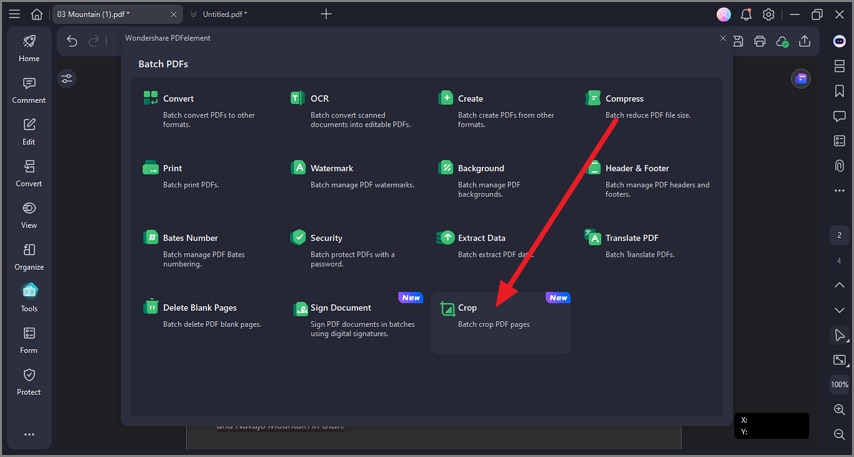Open the right sidebar more options
This screenshot has height=457, width=854.
pos(839,191)
